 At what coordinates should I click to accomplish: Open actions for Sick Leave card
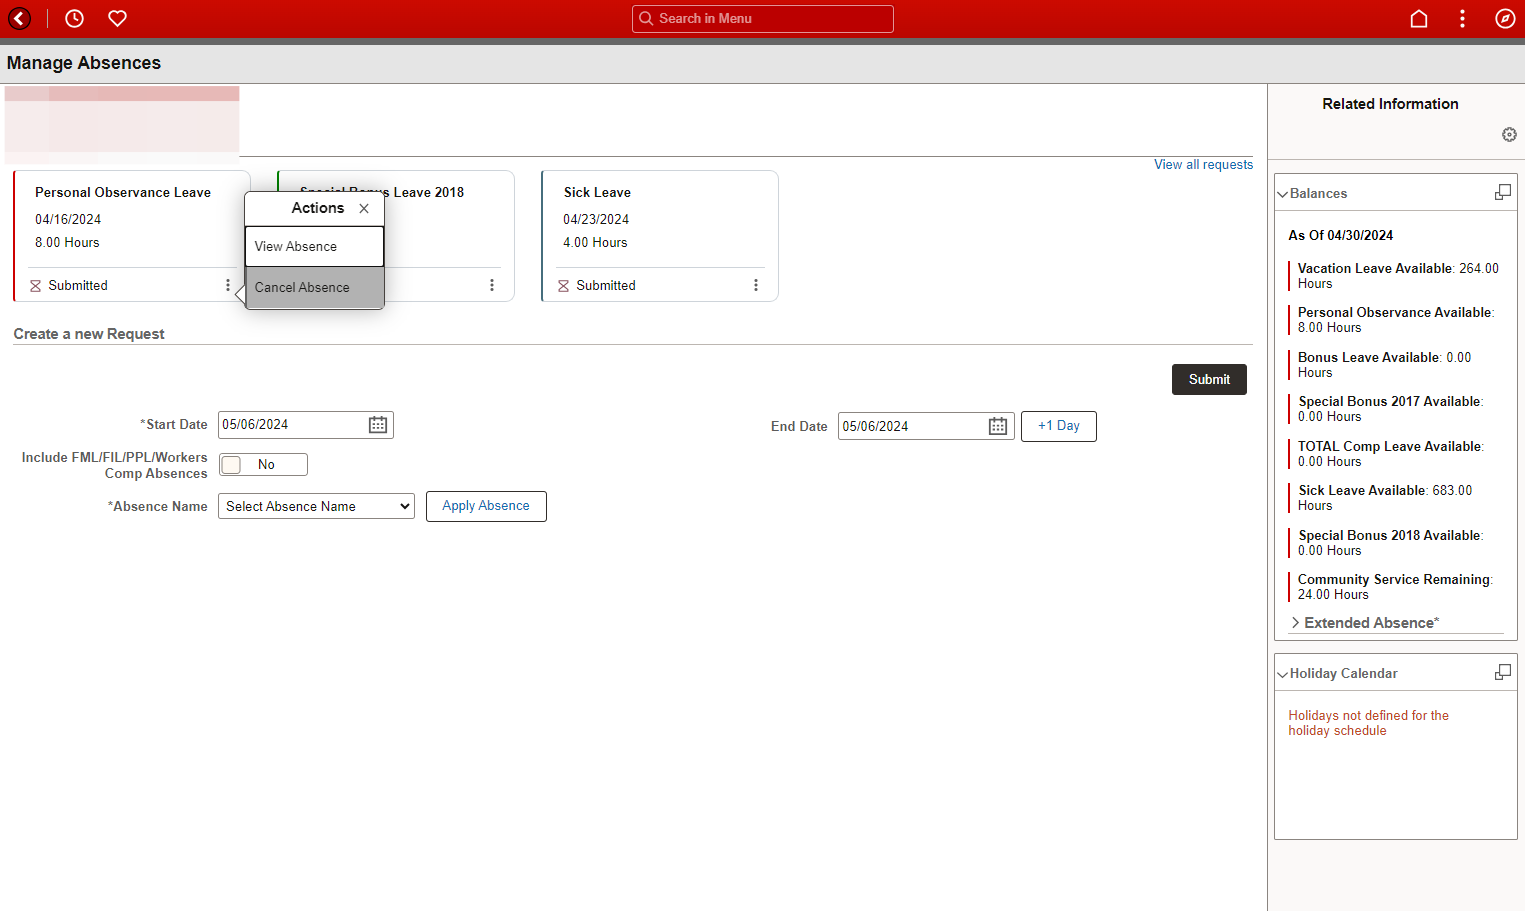pos(756,285)
